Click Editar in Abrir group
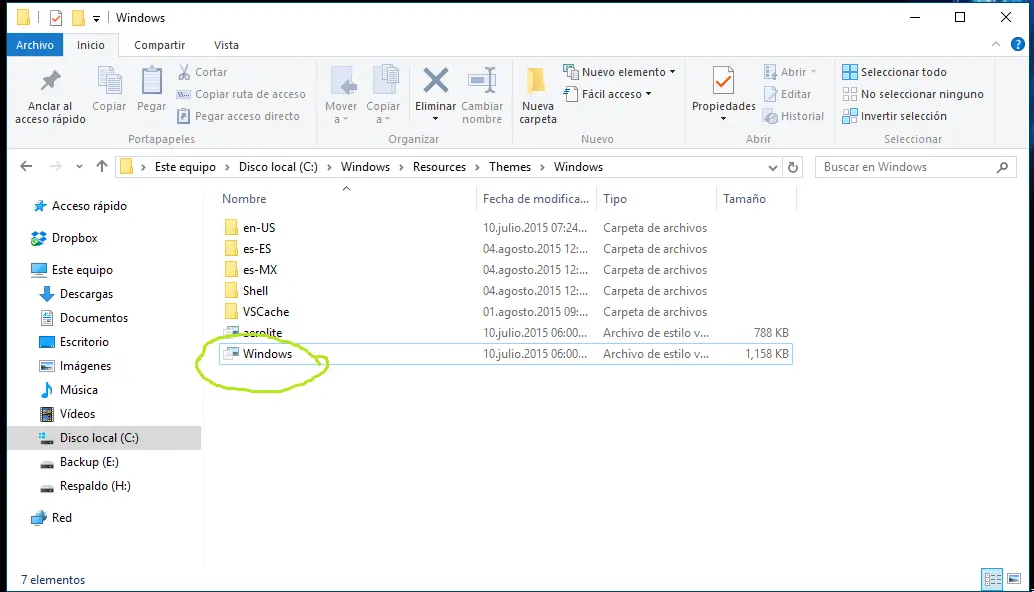This screenshot has height=592, width=1034. pyautogui.click(x=788, y=94)
